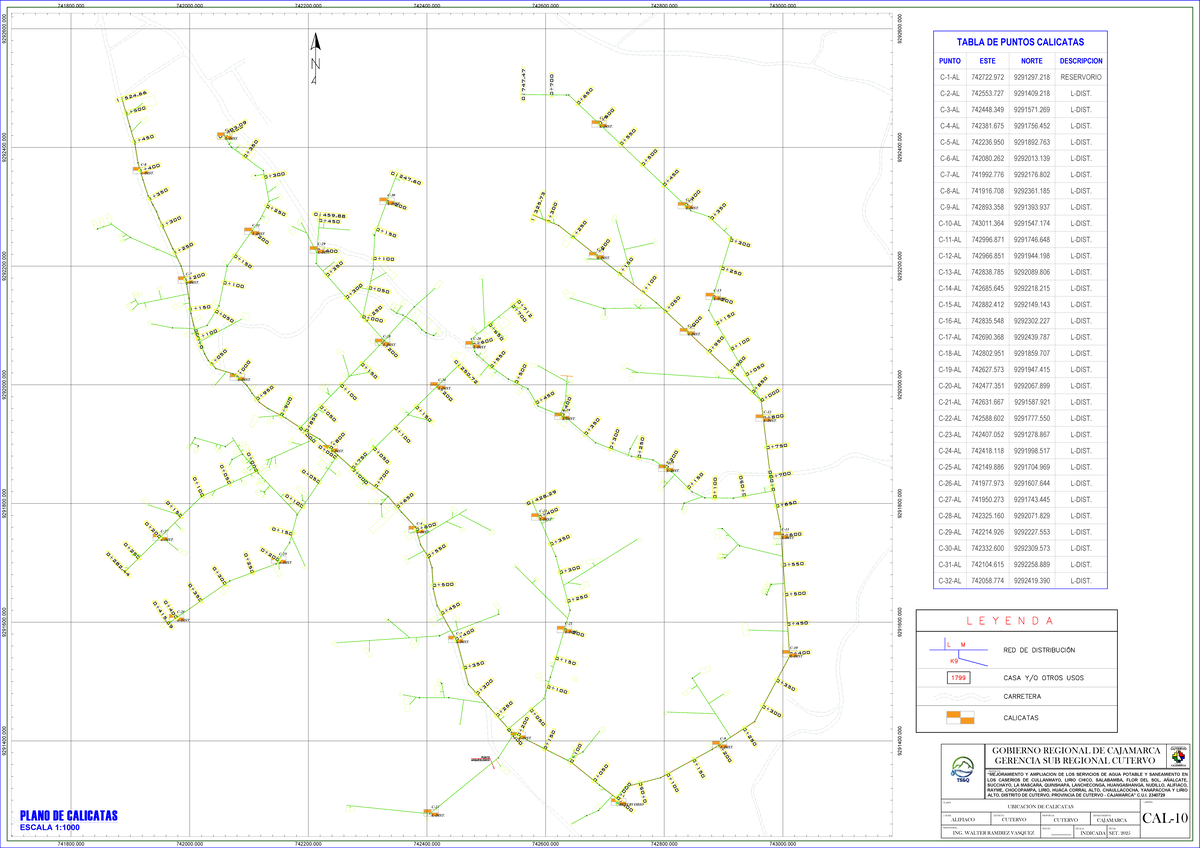Click the 'C-25-AL' point cell
The width and height of the screenshot is (1200, 848).
click(x=949, y=466)
